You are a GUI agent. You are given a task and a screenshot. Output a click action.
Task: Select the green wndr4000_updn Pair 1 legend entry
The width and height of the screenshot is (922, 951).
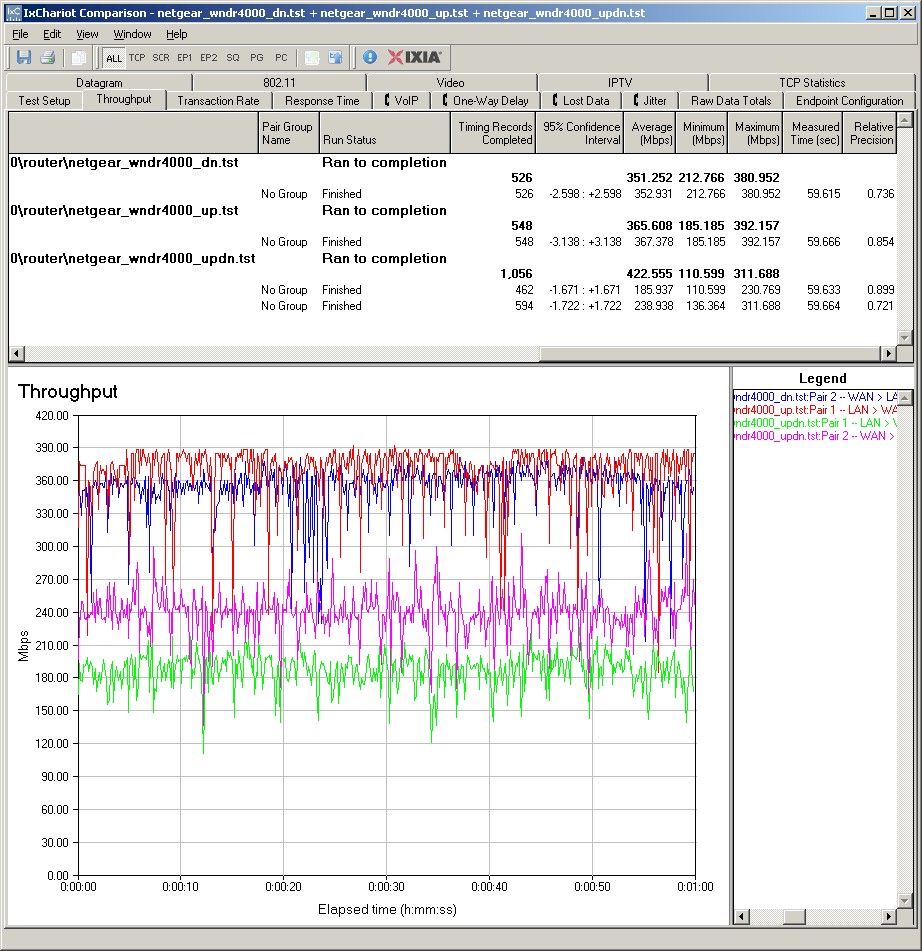coord(815,423)
